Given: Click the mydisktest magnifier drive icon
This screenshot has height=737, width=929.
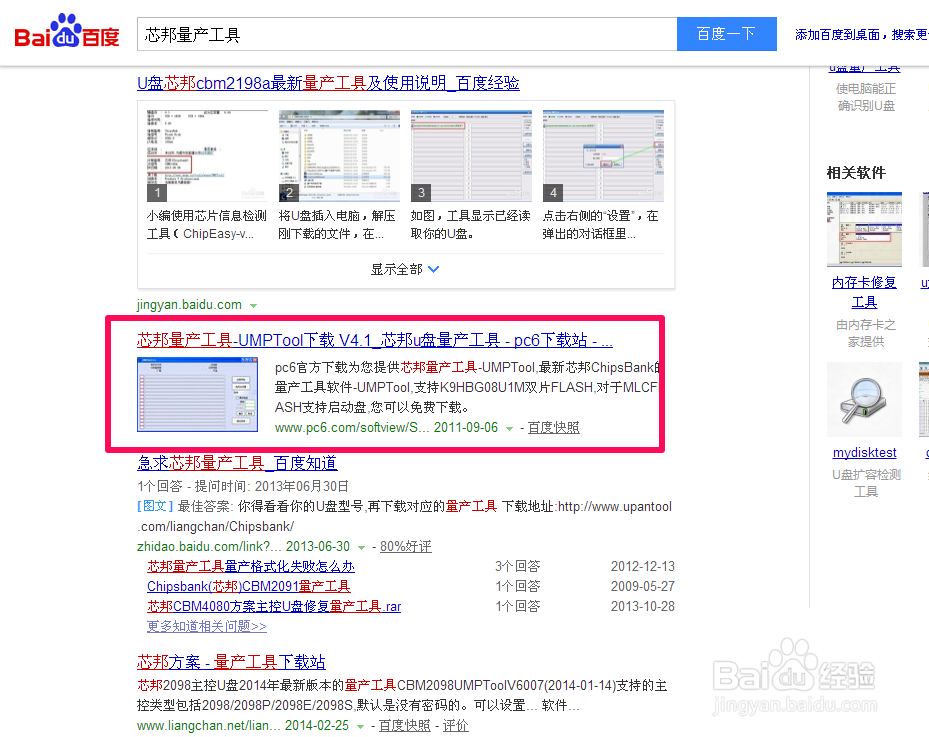Looking at the screenshot, I should coord(864,400).
